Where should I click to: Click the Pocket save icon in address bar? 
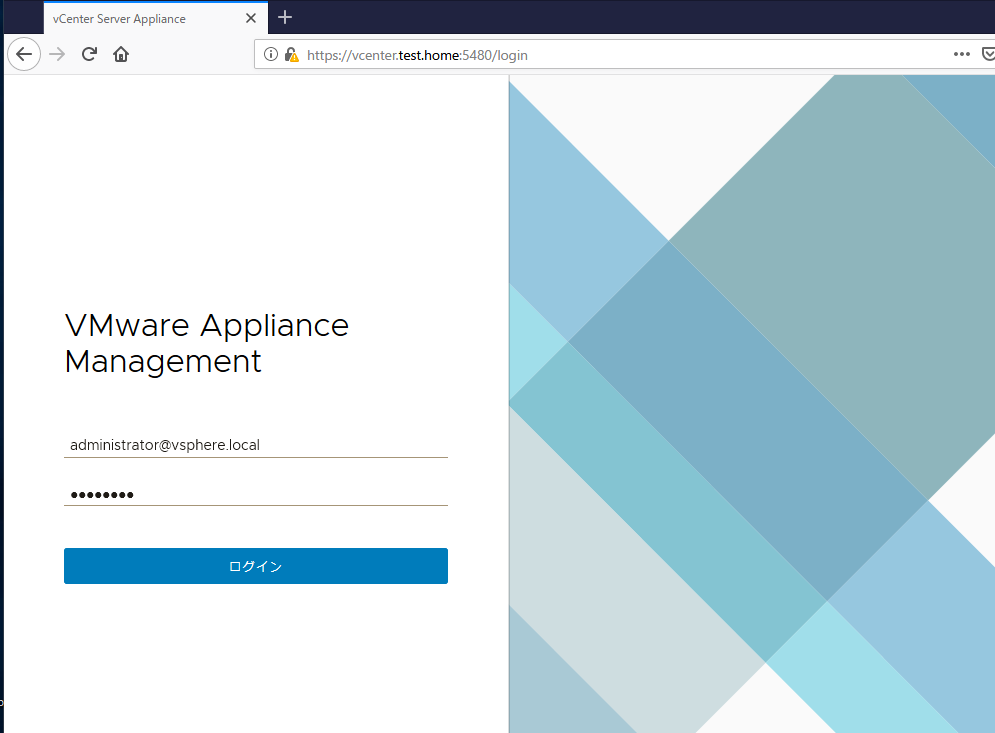988,55
